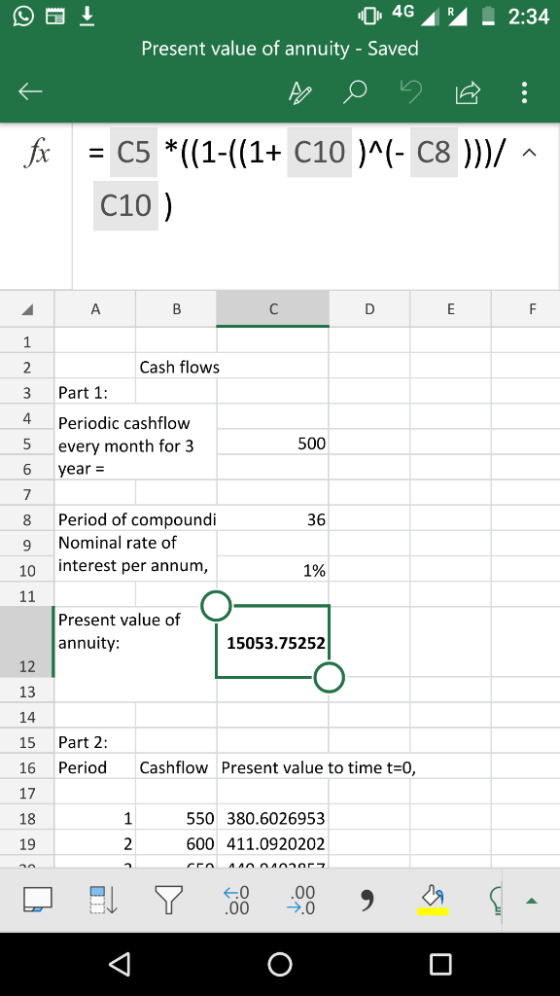Tap the bottom-right selection handle circle

[x=329, y=677]
